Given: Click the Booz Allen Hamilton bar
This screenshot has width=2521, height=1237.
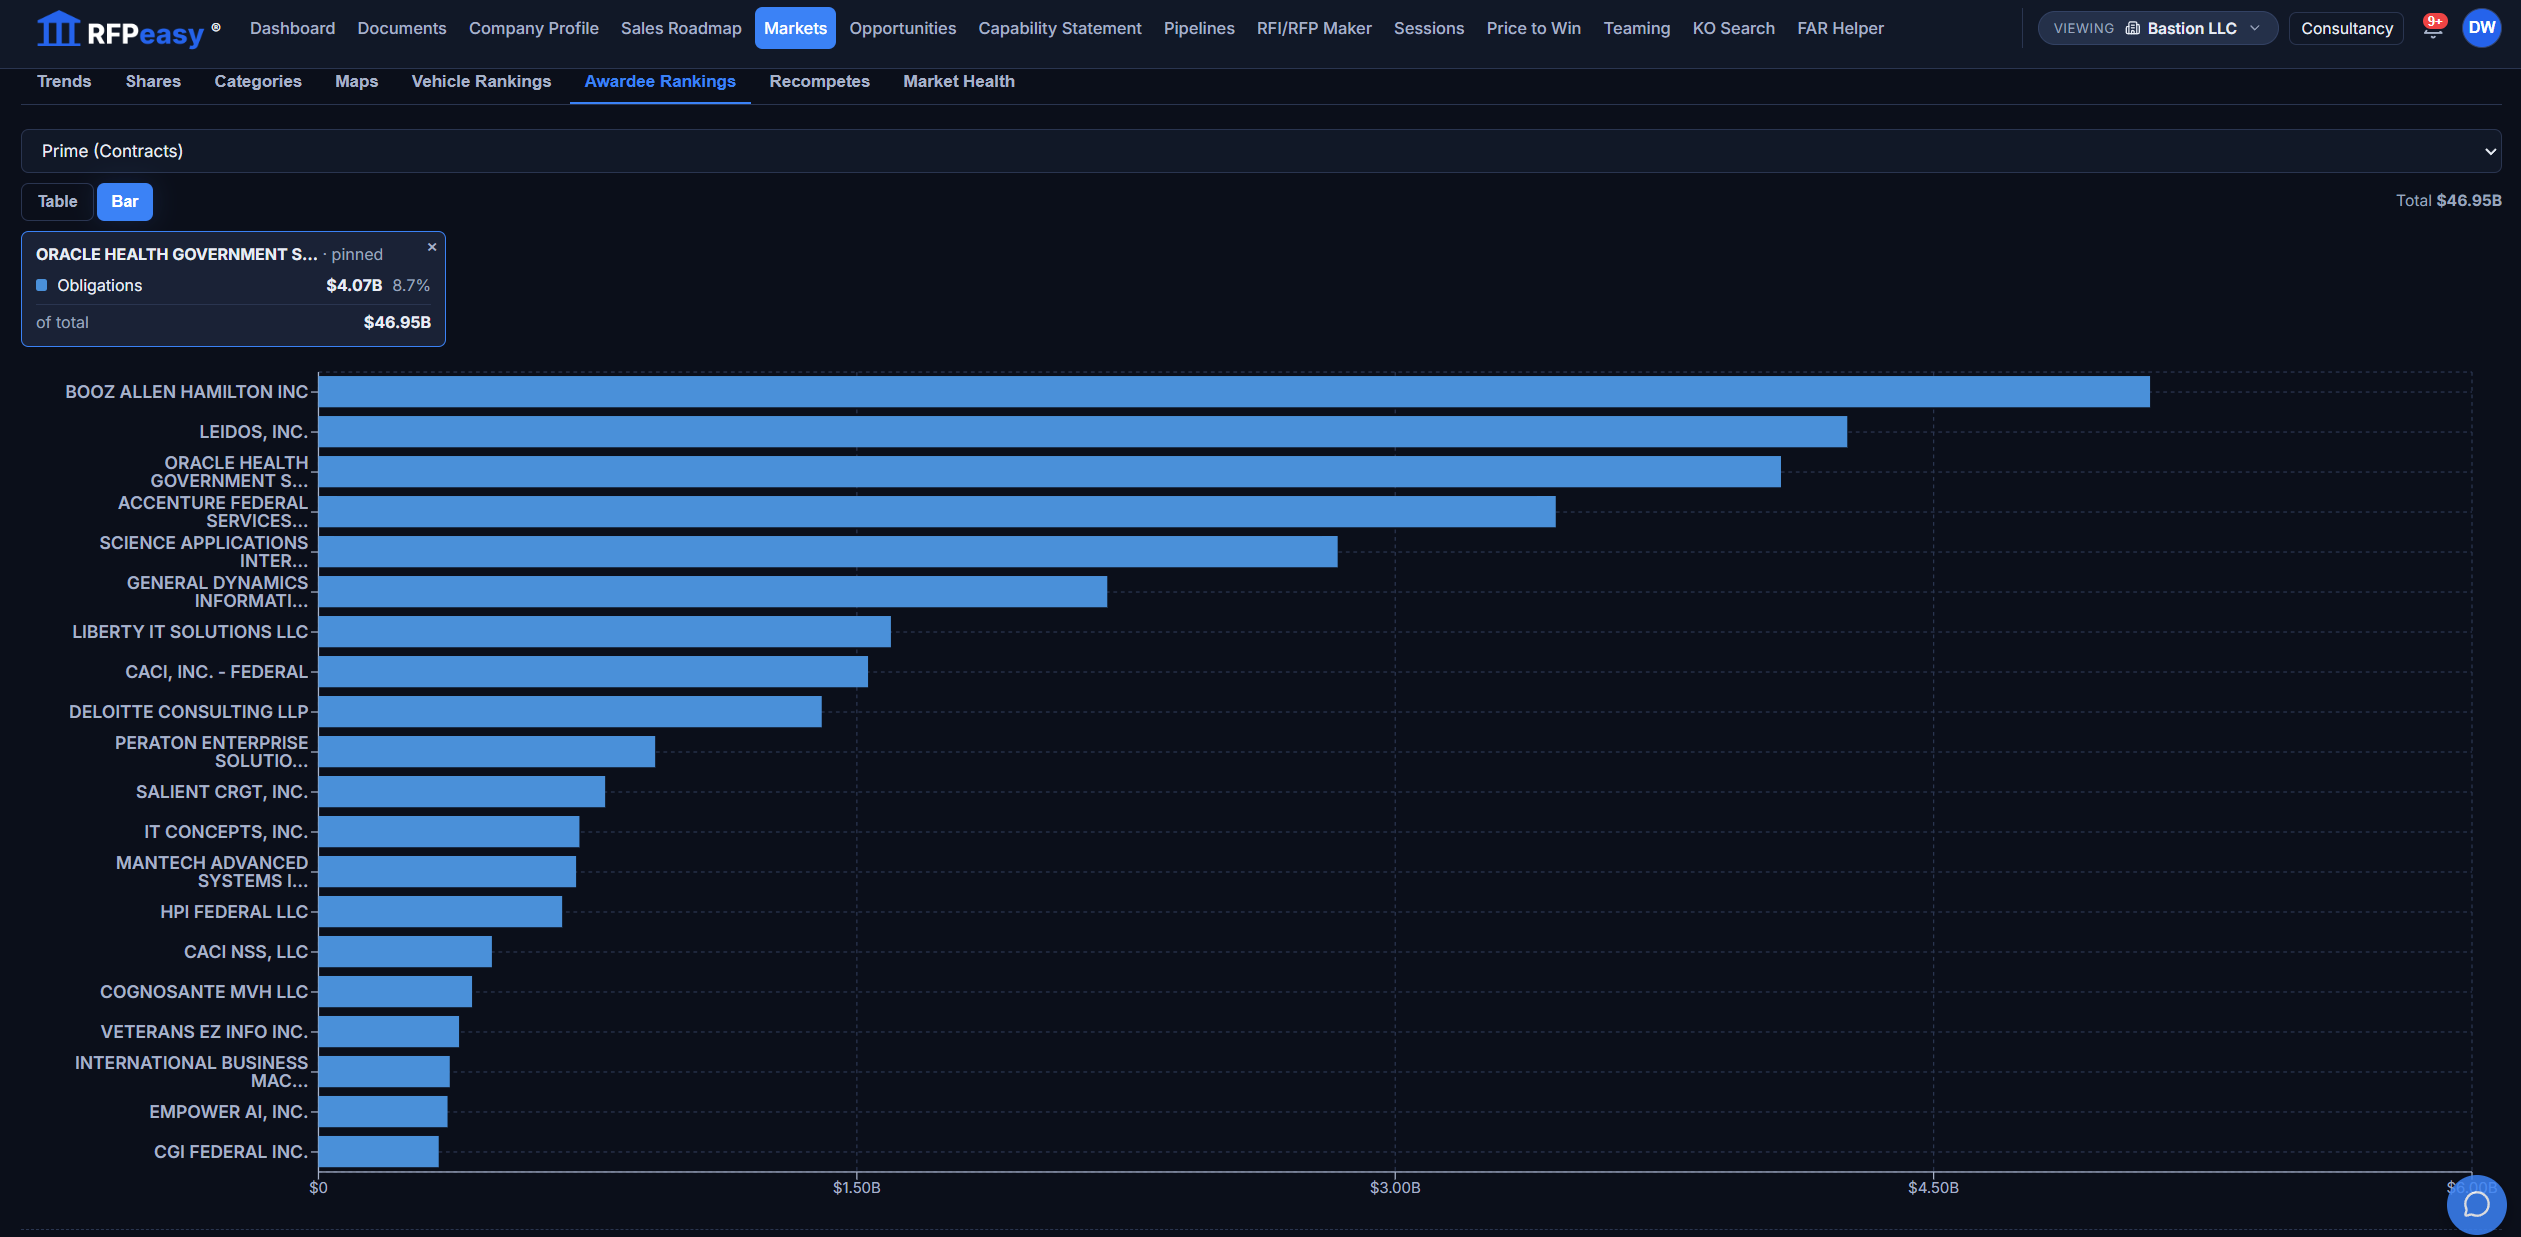Looking at the screenshot, I should click(x=1234, y=392).
